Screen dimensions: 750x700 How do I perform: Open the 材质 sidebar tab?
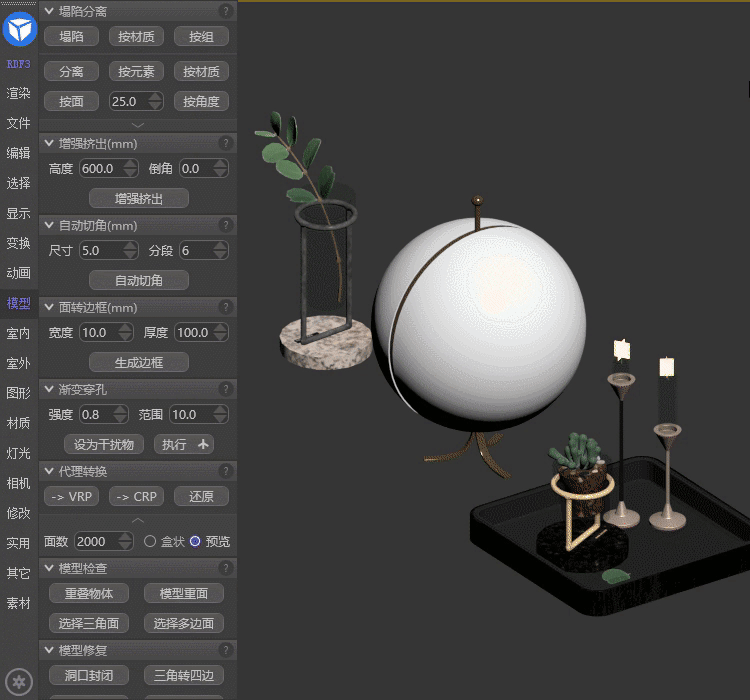point(19,423)
